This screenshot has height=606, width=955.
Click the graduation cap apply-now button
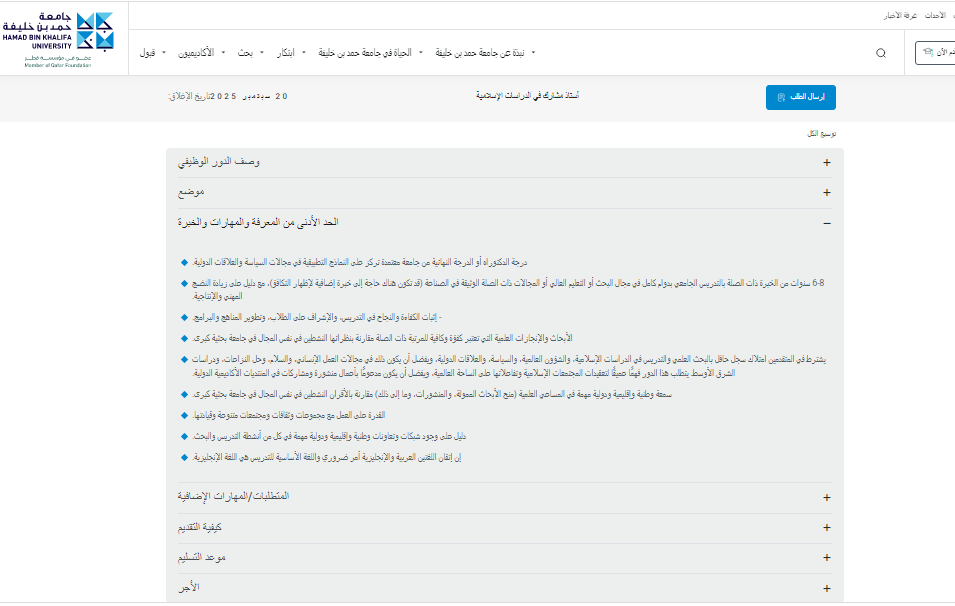[x=936, y=52]
